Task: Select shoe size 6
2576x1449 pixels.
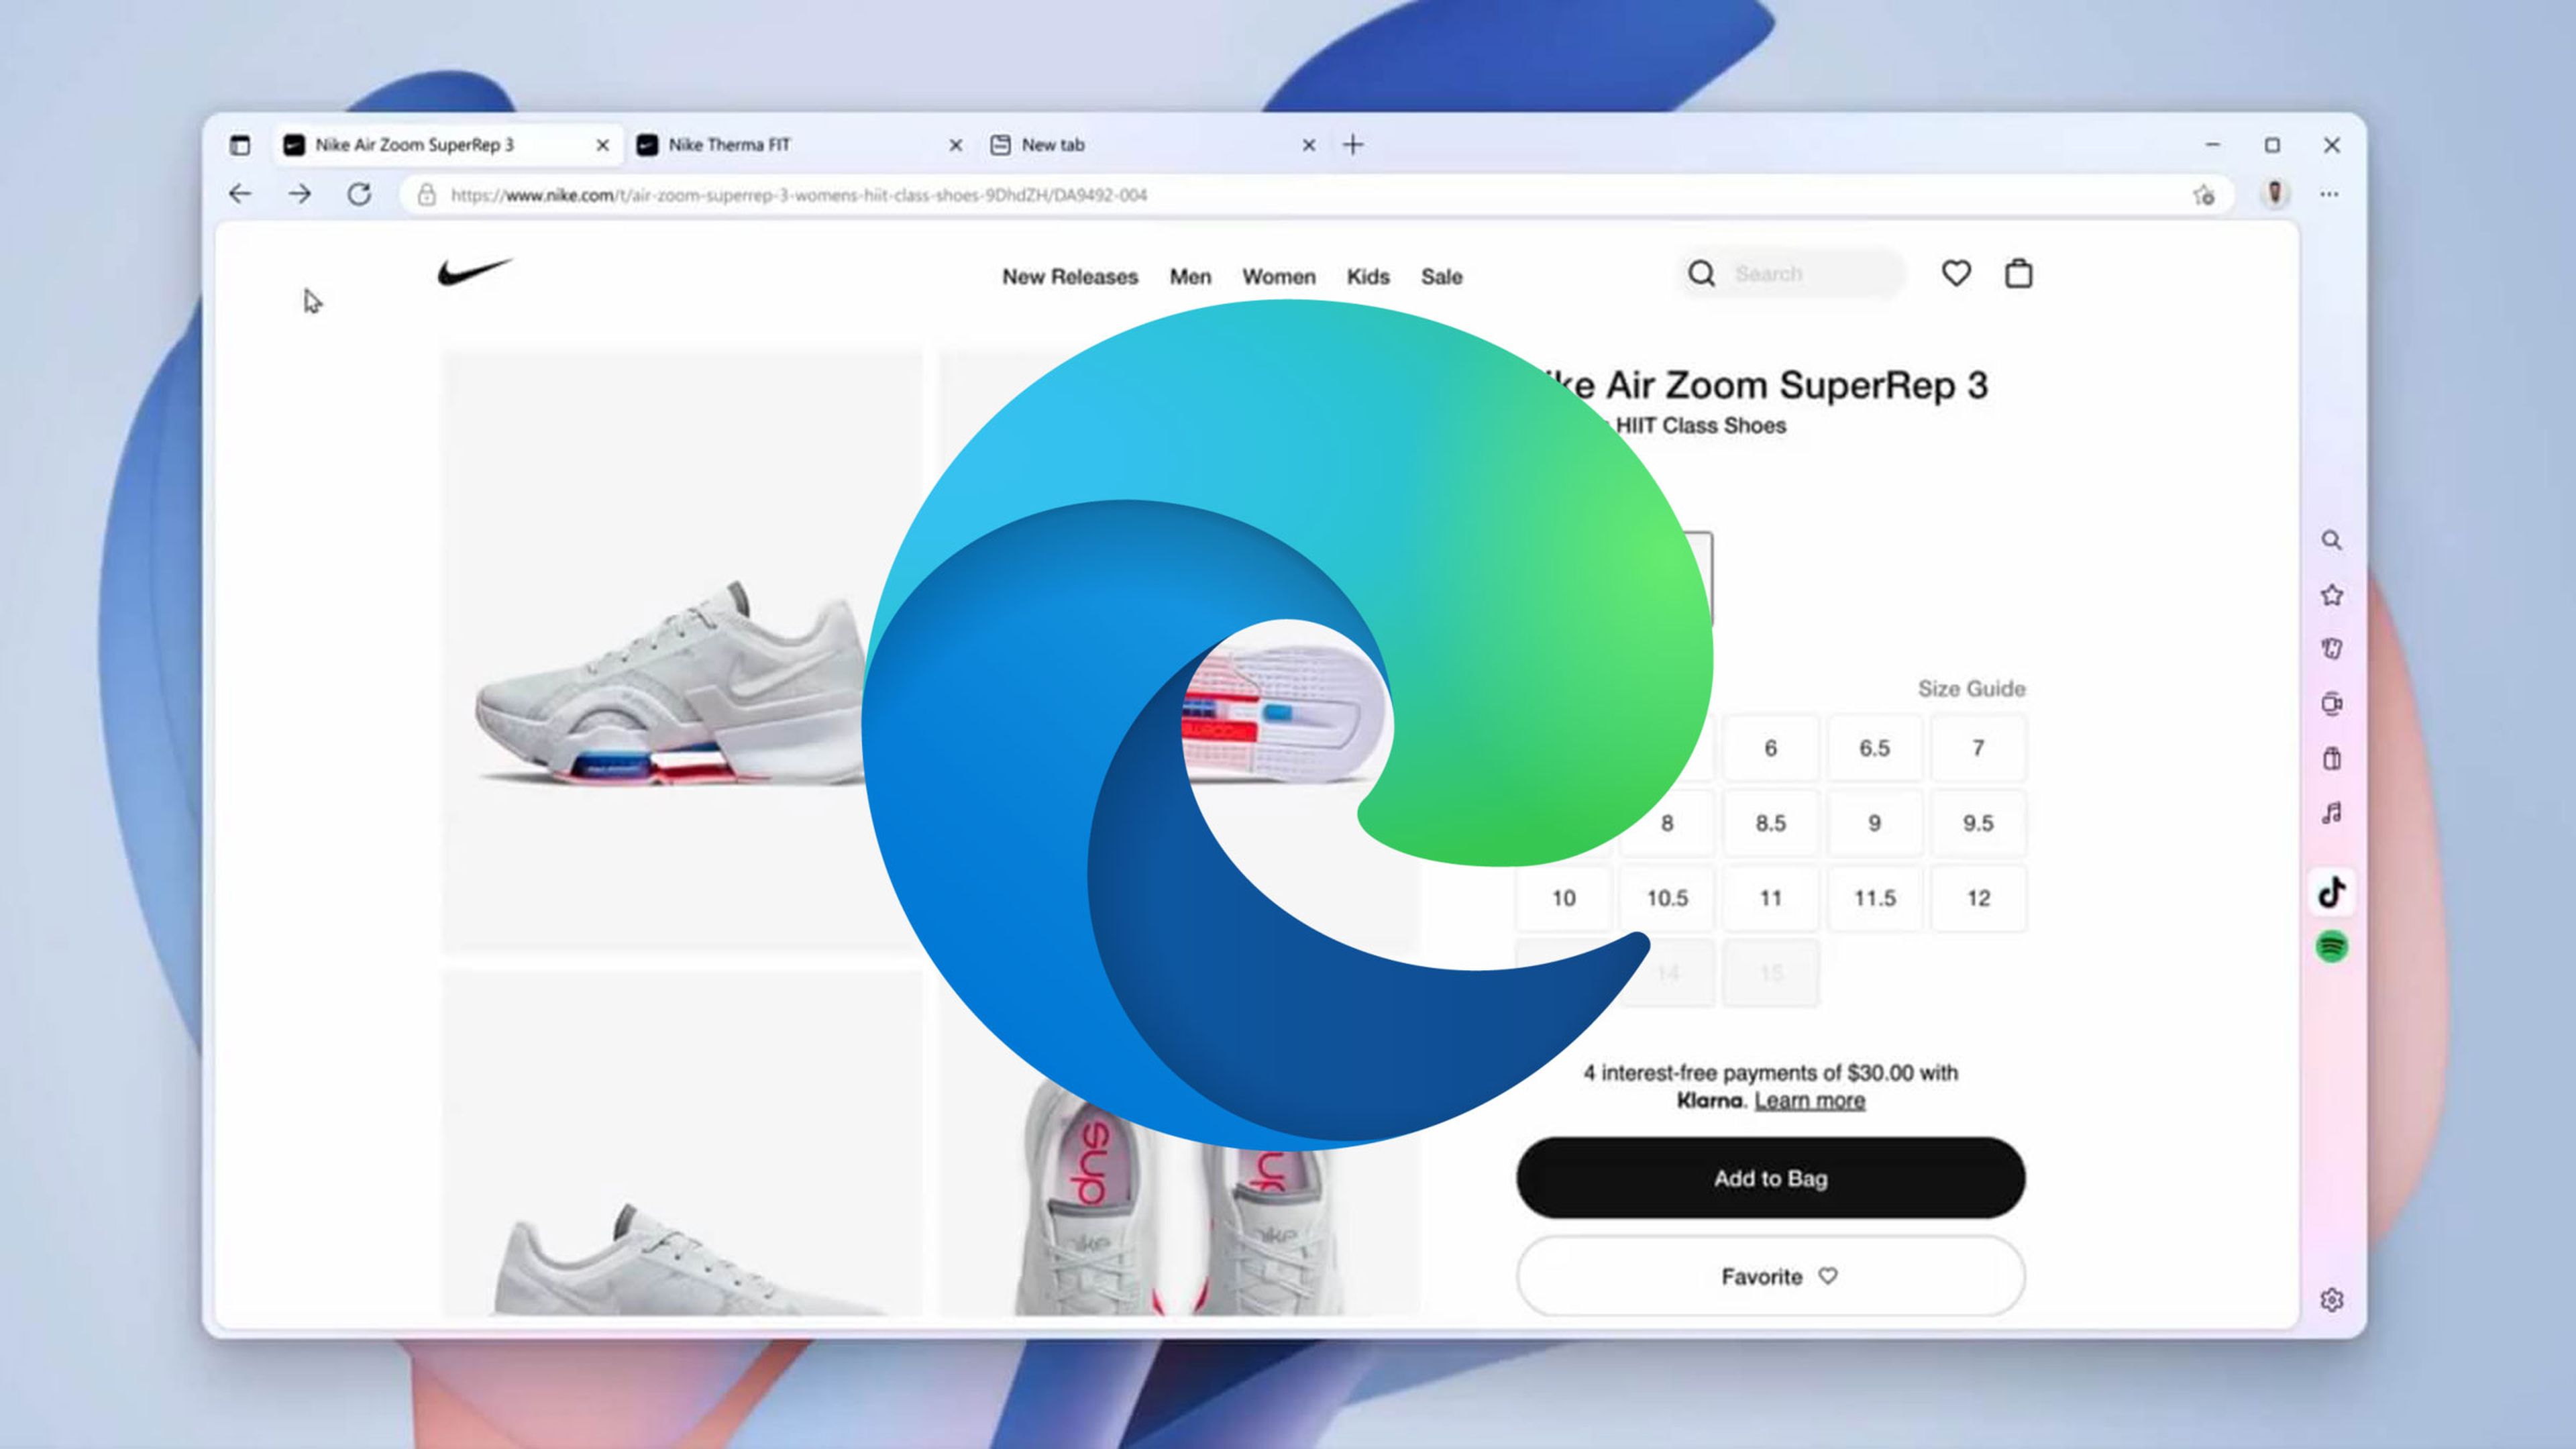Action: point(1770,748)
